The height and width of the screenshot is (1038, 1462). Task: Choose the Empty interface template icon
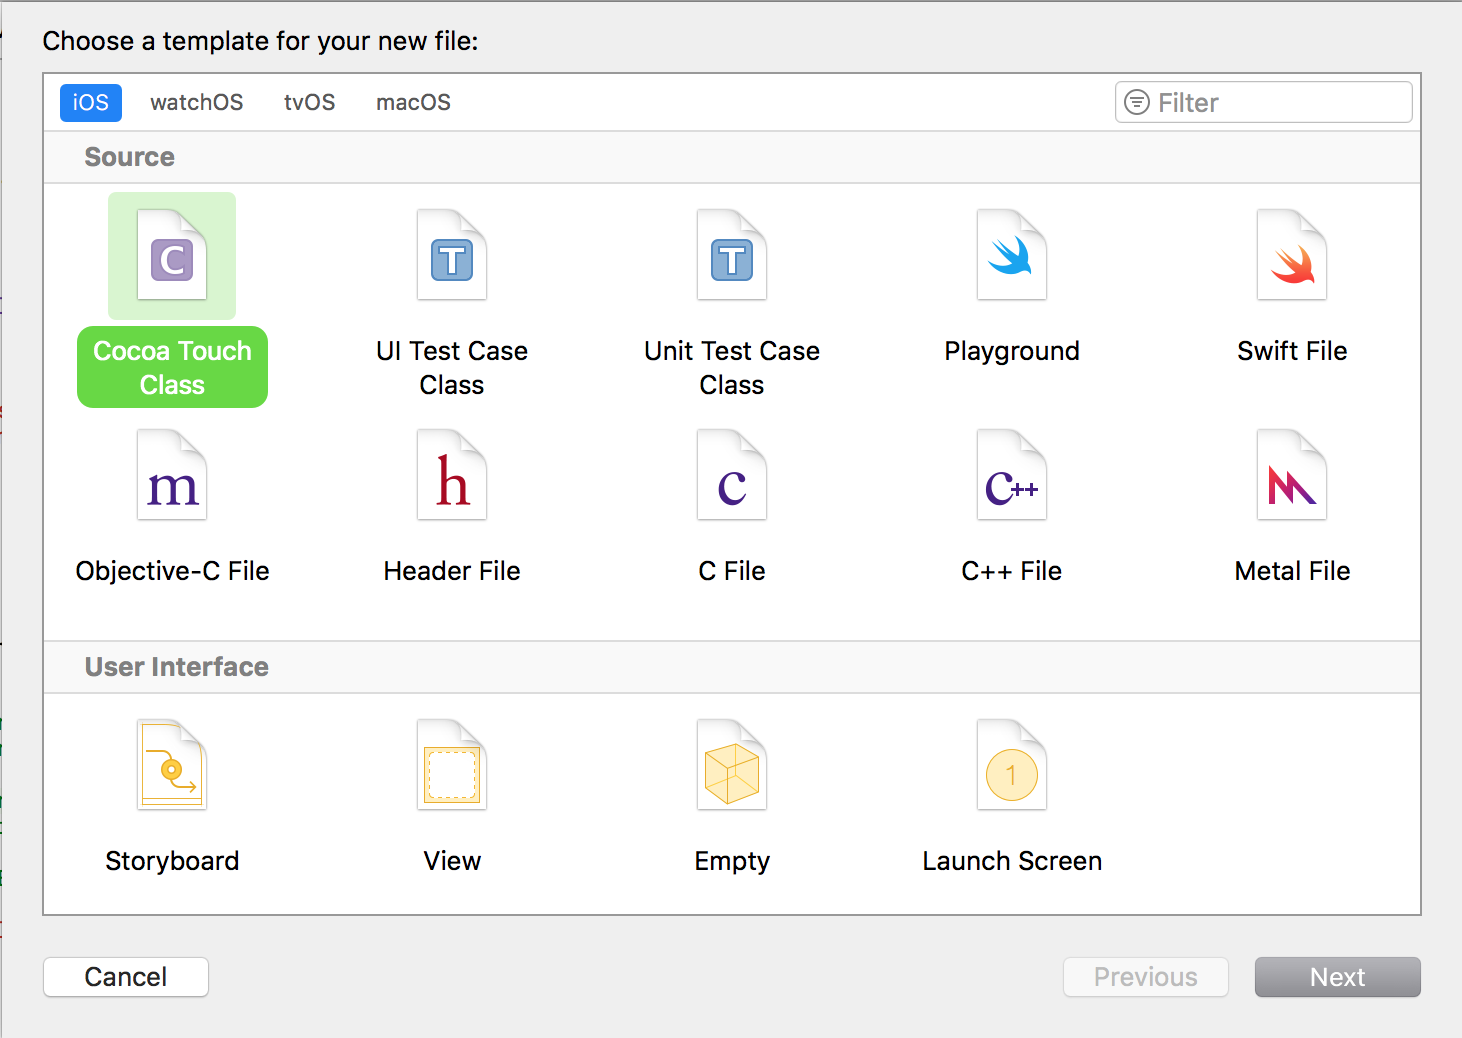732,765
